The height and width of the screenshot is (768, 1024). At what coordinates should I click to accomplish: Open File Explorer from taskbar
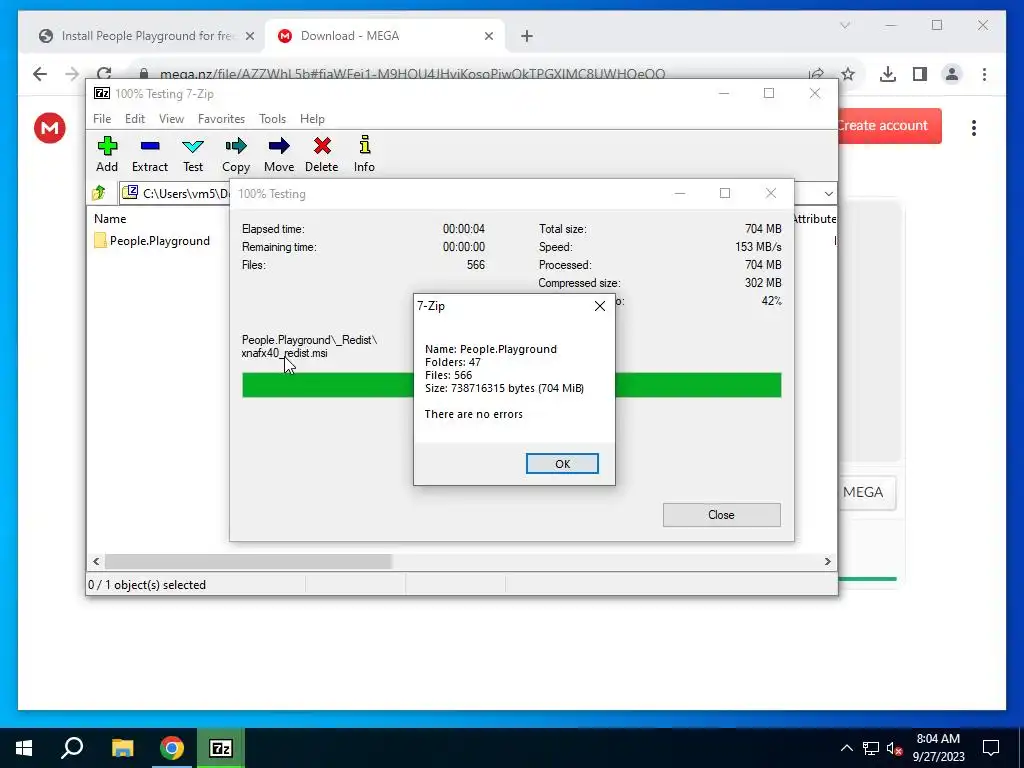click(122, 748)
